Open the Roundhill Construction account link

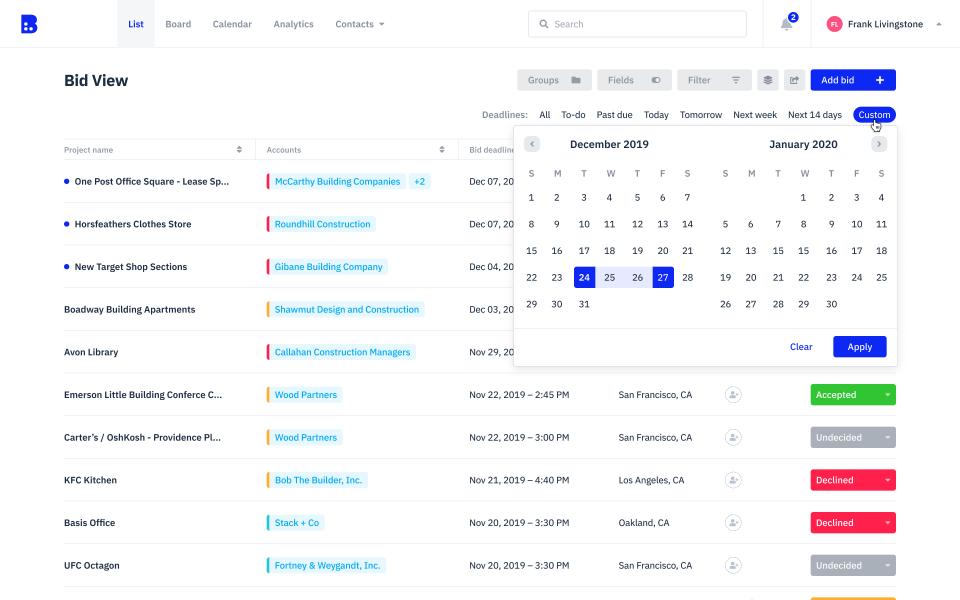pos(321,224)
